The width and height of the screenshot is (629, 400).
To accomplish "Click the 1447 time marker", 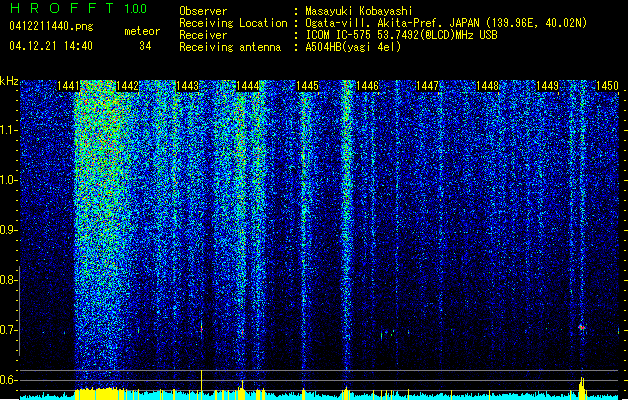I will 428,86.
